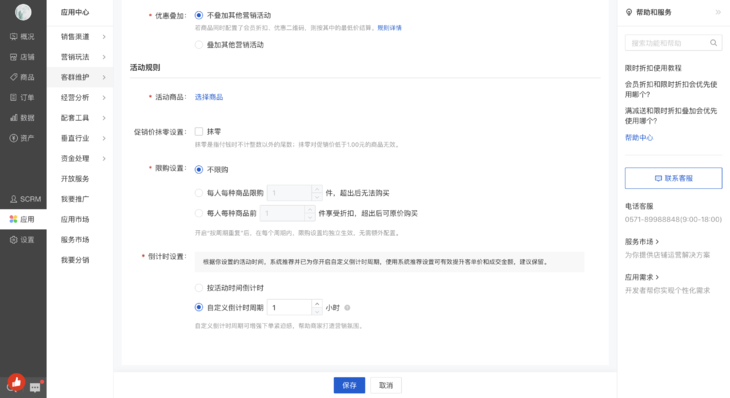Click stepper arrows of 倒计时周期 hours field
This screenshot has width=730, height=398.
coord(317,307)
